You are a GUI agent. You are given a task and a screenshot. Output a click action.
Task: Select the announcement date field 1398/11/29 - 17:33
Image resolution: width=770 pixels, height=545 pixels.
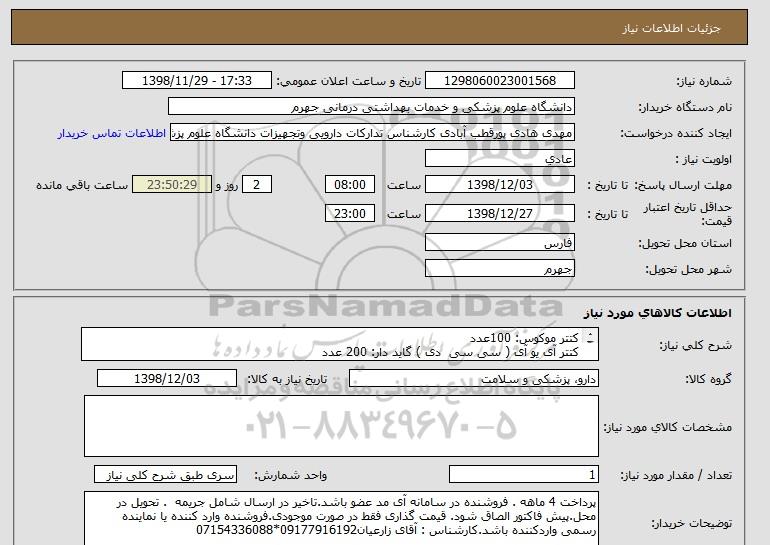[196, 81]
